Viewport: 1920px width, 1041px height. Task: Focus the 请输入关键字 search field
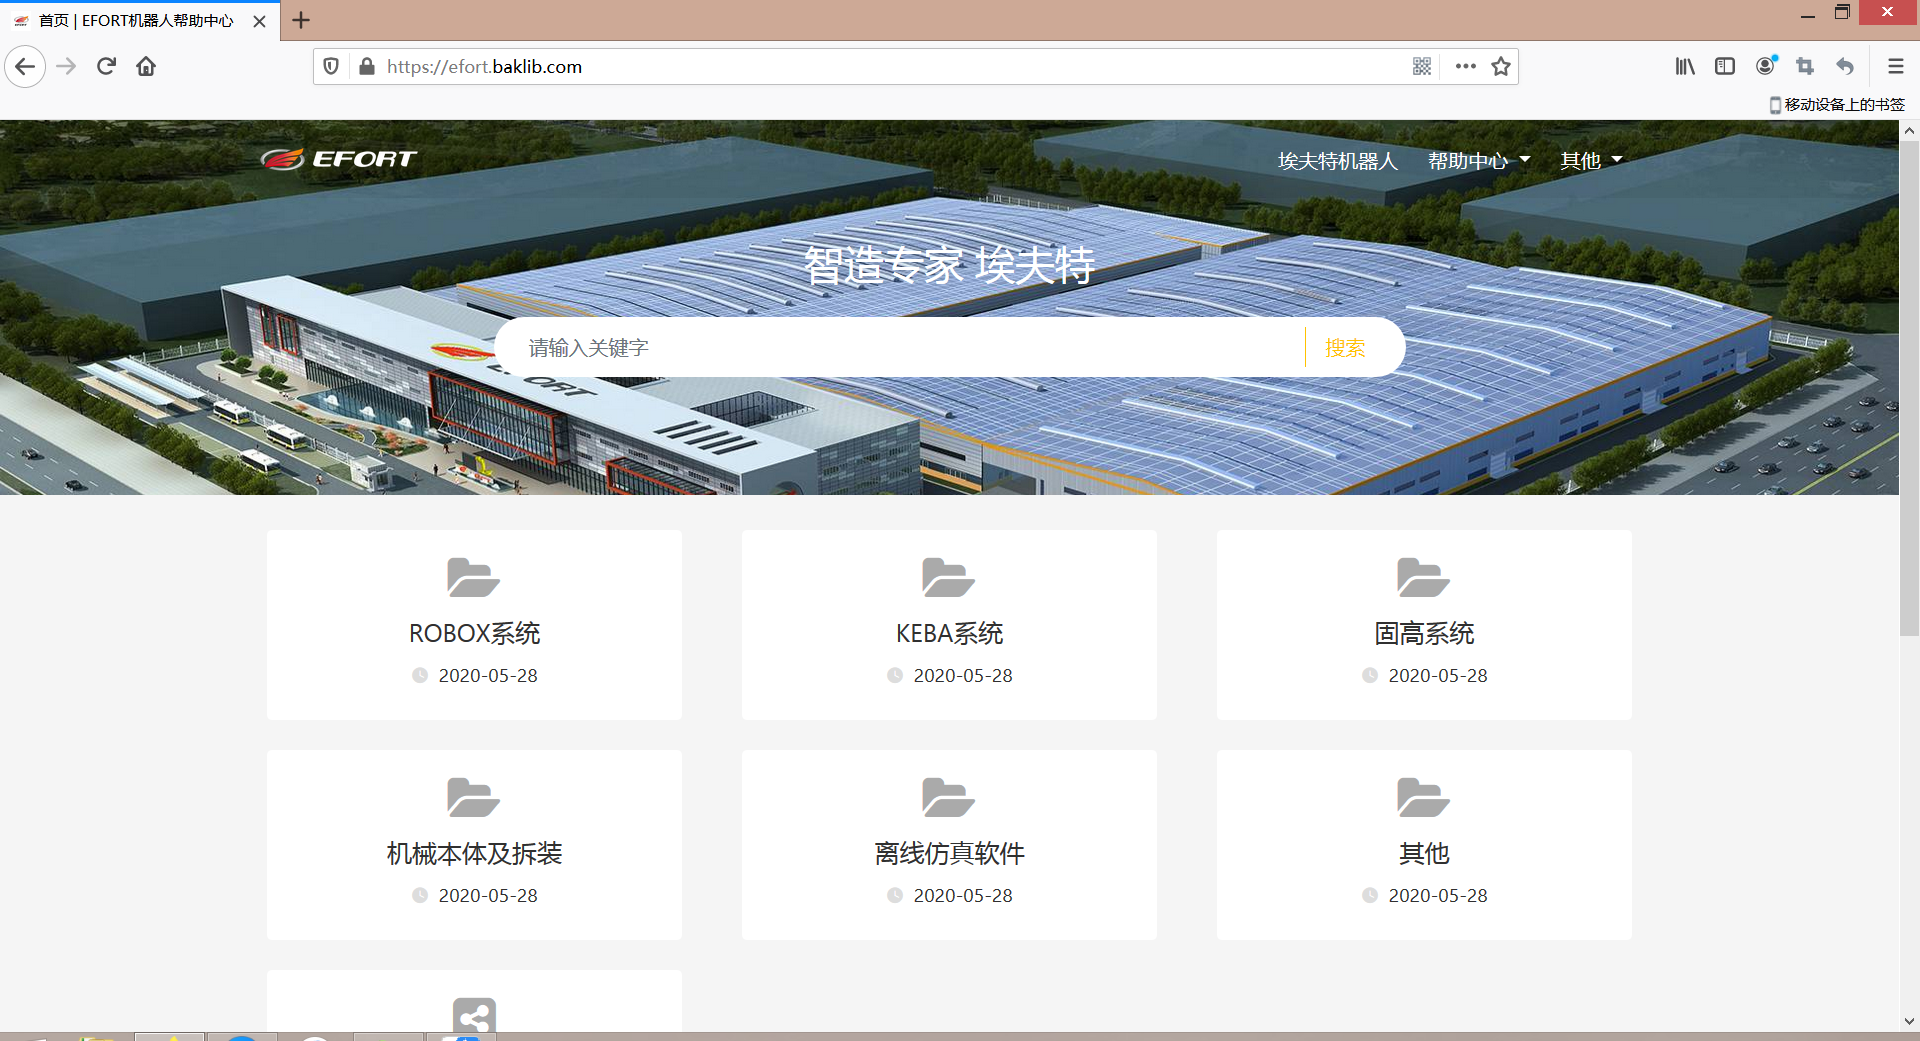pos(900,348)
